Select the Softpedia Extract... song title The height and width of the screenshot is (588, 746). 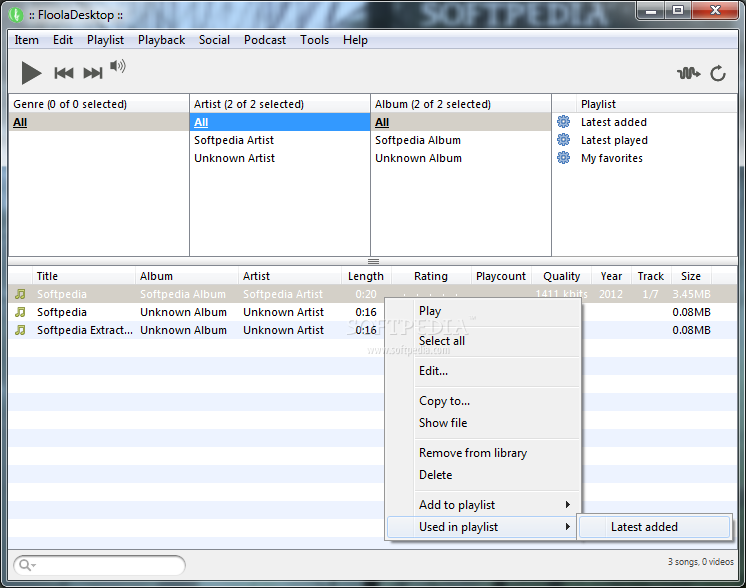[x=85, y=330]
